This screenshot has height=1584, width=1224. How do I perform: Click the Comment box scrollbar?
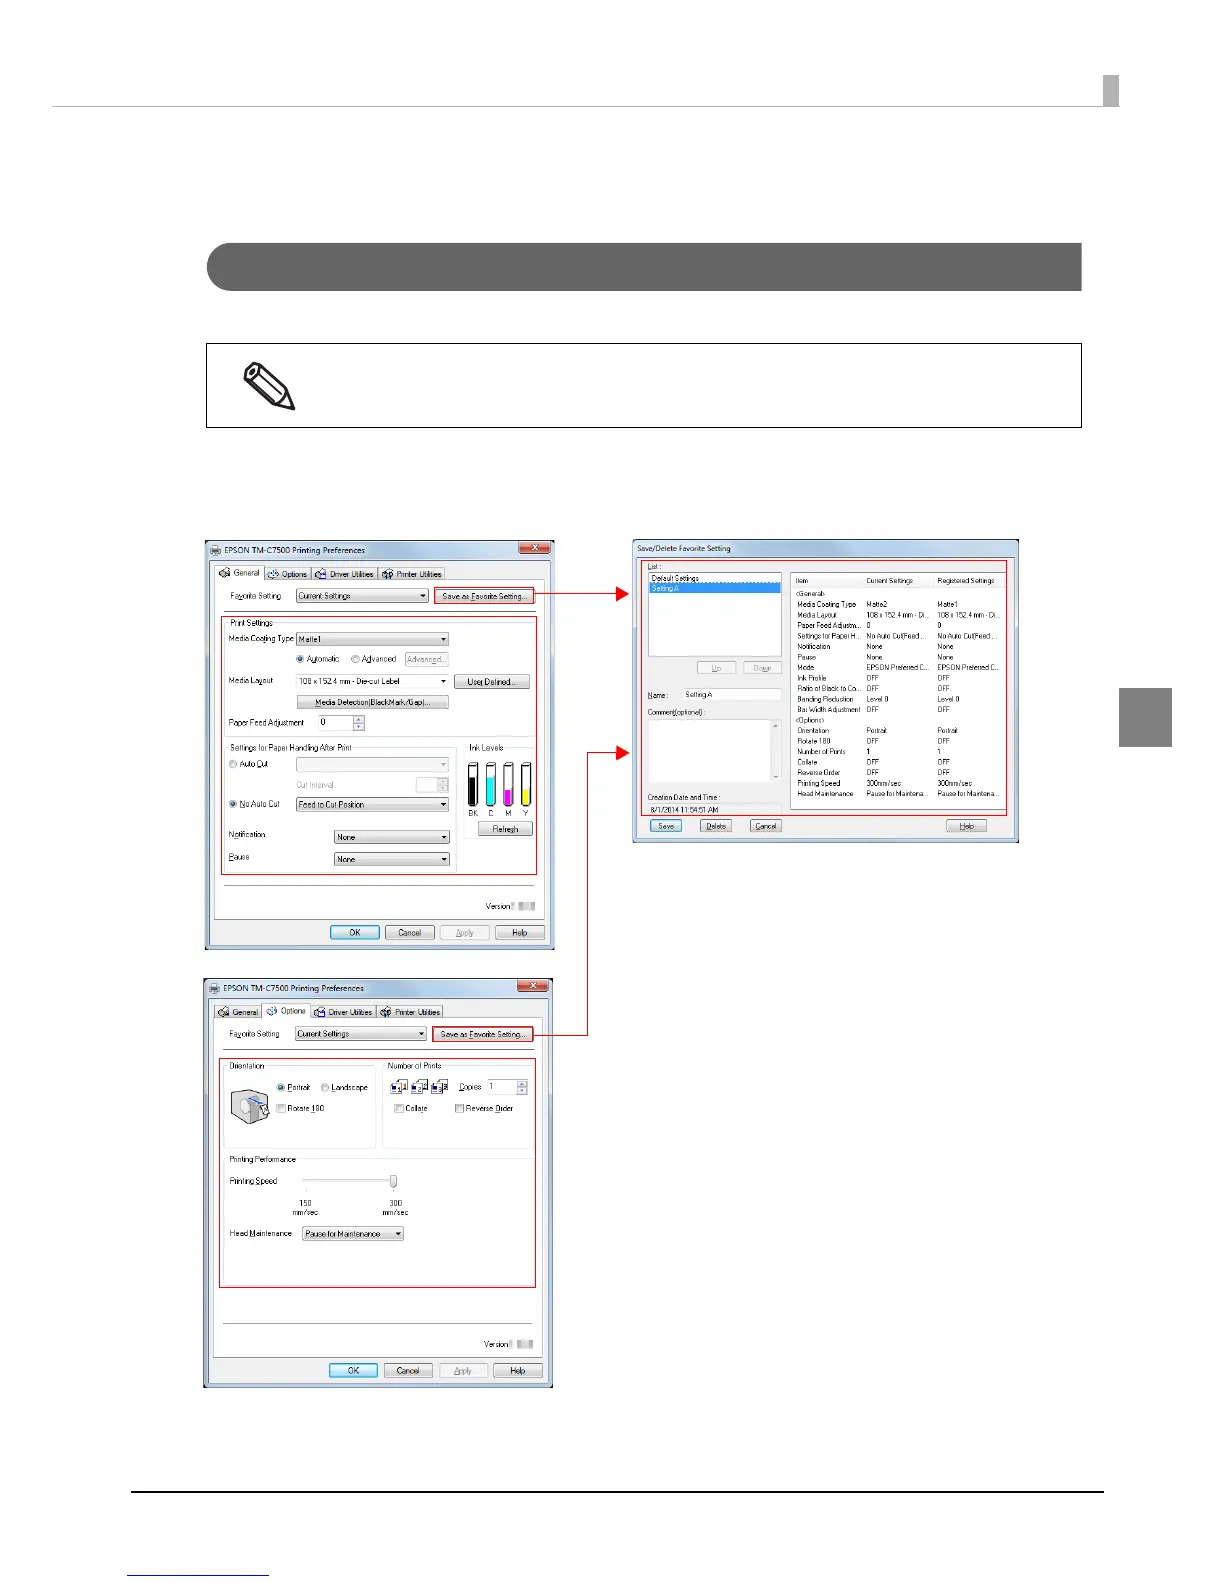pyautogui.click(x=775, y=751)
